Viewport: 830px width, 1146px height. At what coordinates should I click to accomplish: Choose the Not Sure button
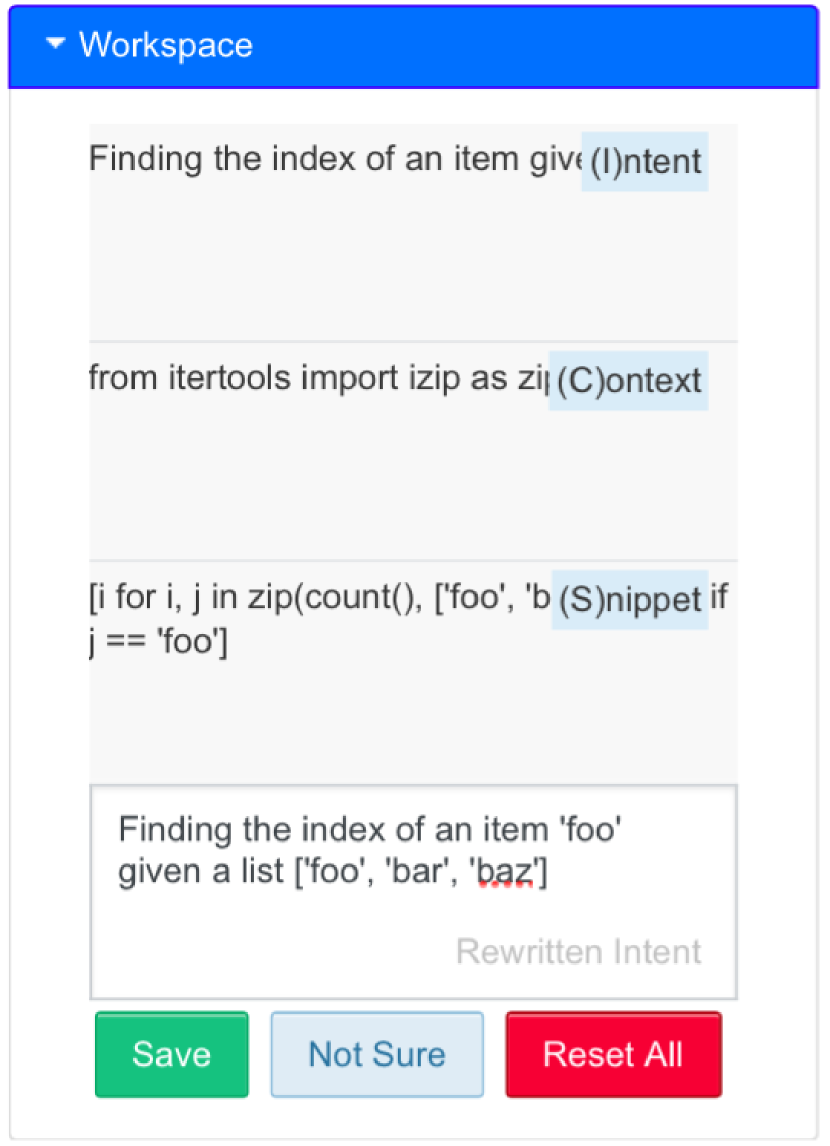377,1054
